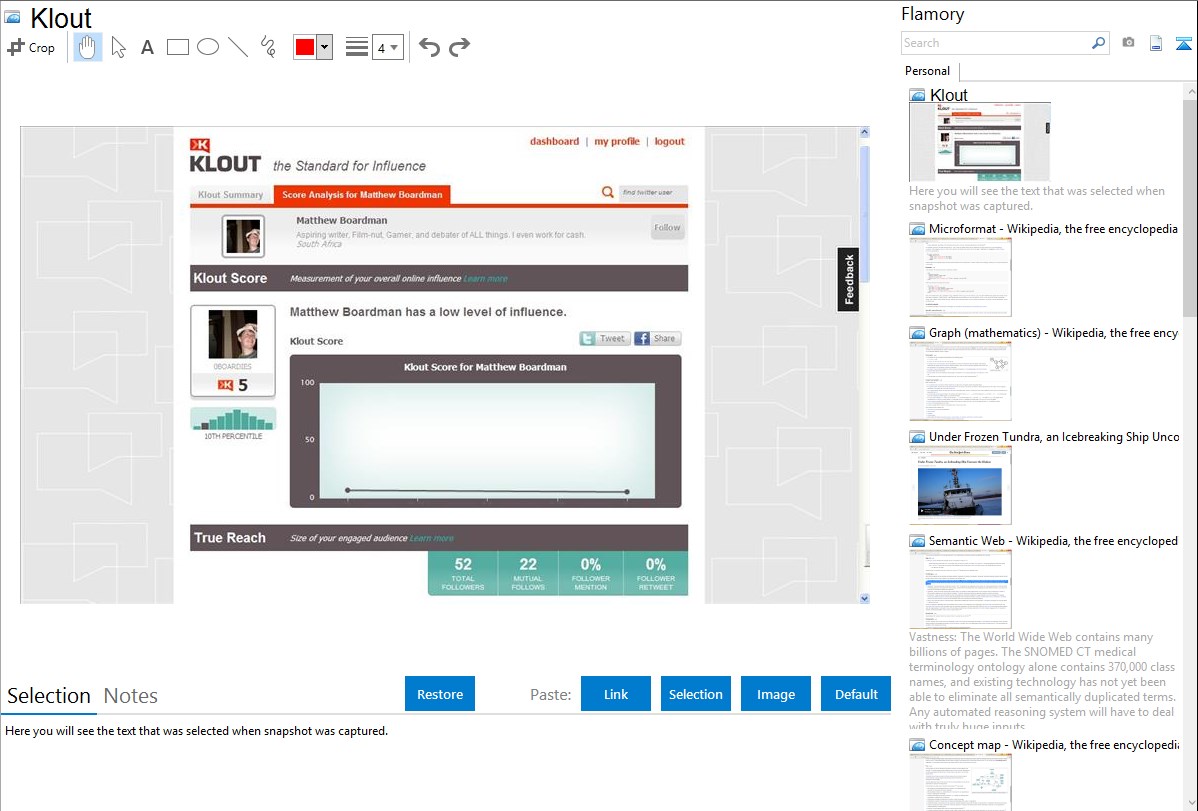The height and width of the screenshot is (811, 1198).
Task: Select the ellipse shape tool
Action: pyautogui.click(x=208, y=47)
